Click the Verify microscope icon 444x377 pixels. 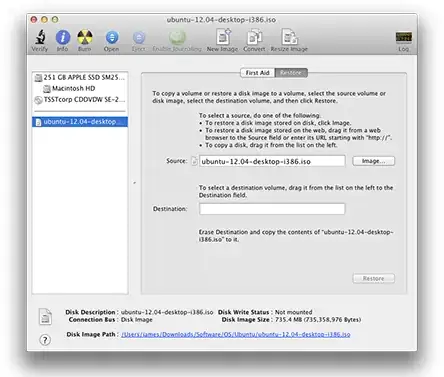click(x=40, y=37)
